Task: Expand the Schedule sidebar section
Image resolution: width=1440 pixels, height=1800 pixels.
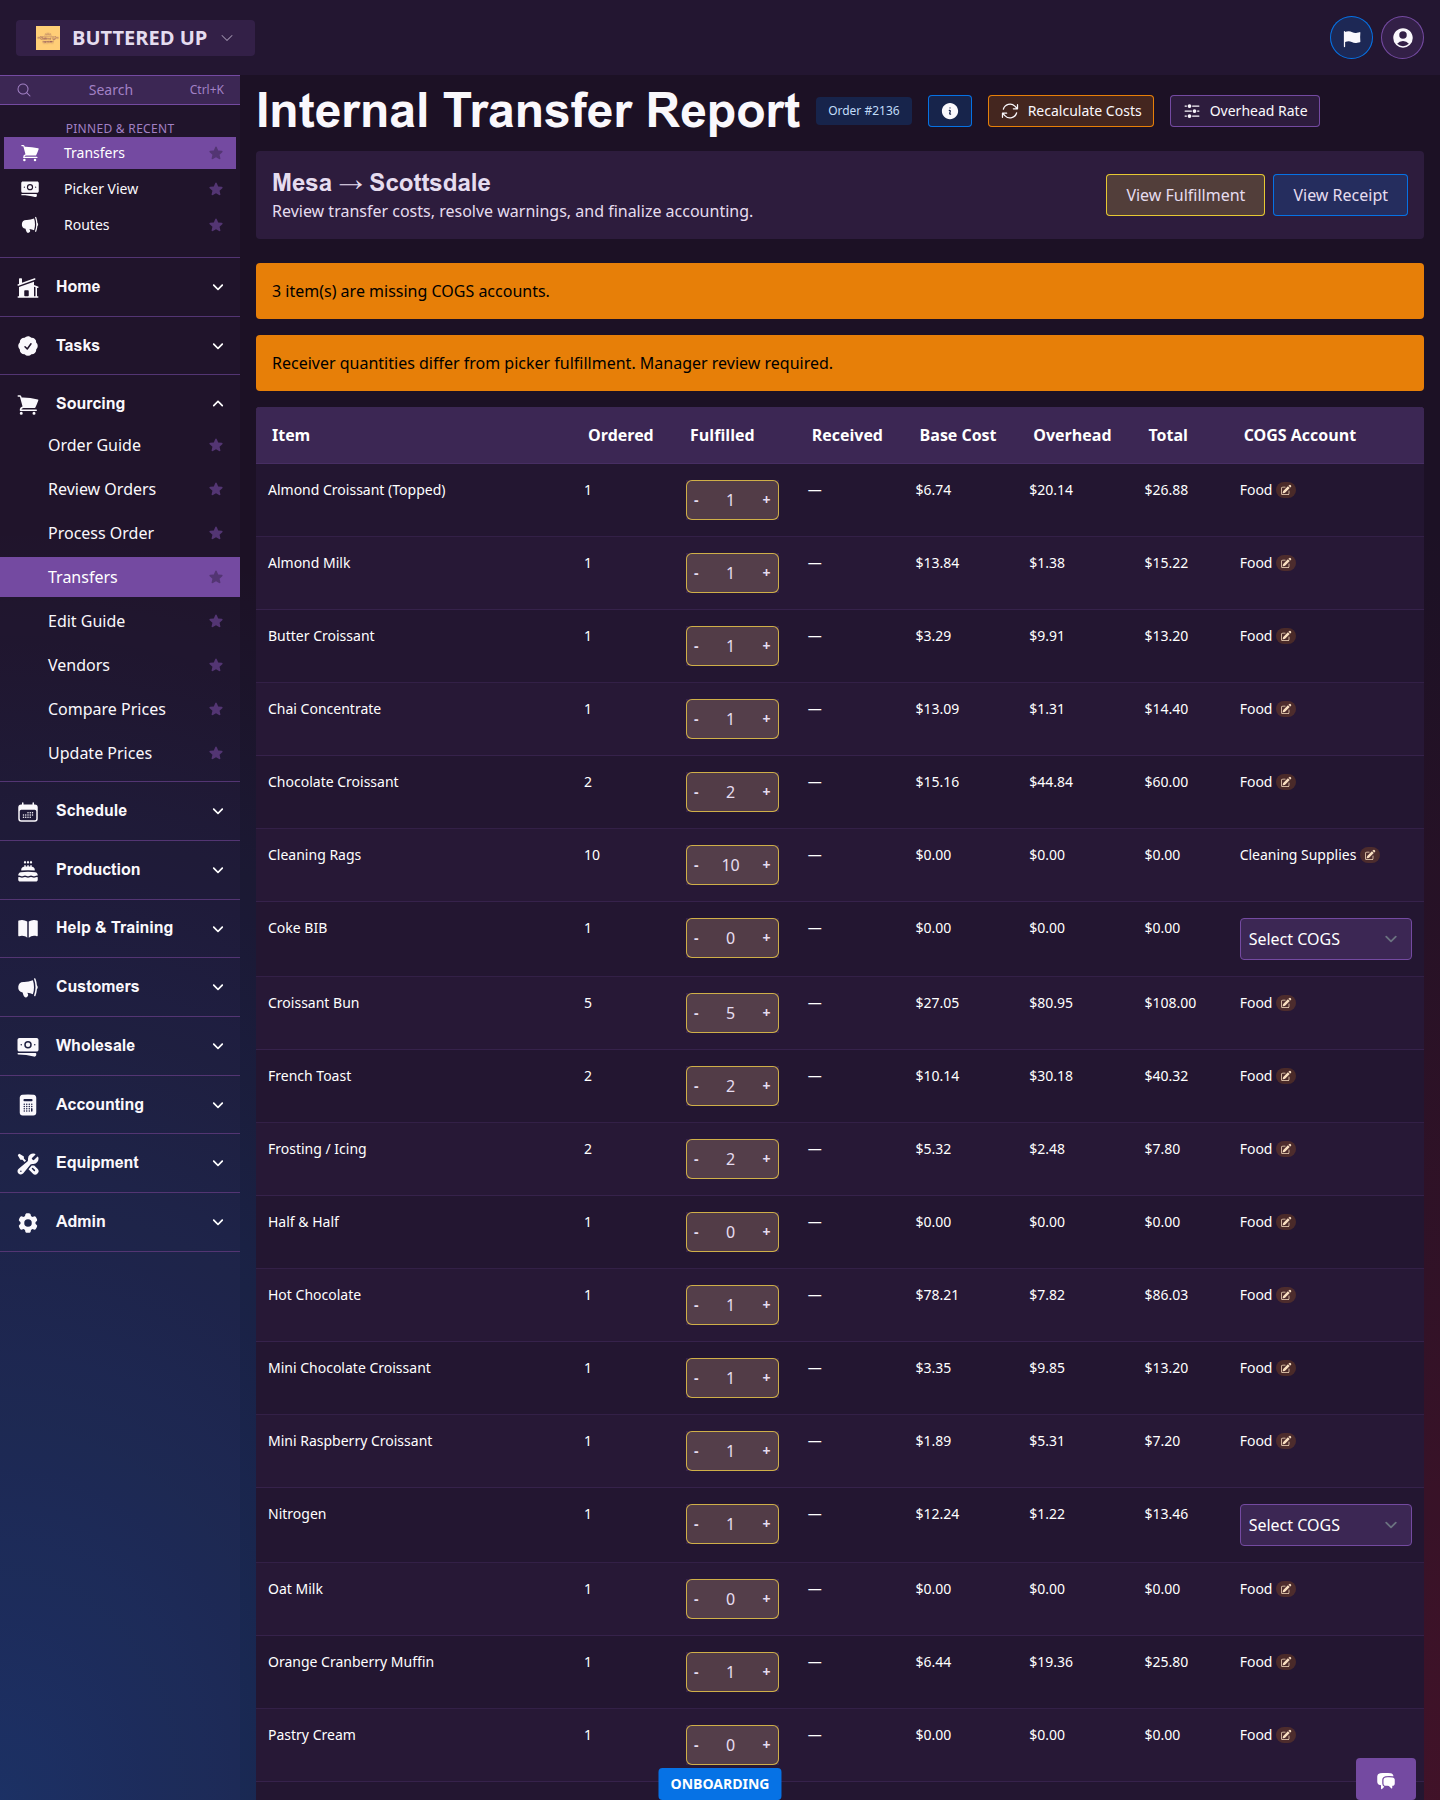Action: click(120, 811)
